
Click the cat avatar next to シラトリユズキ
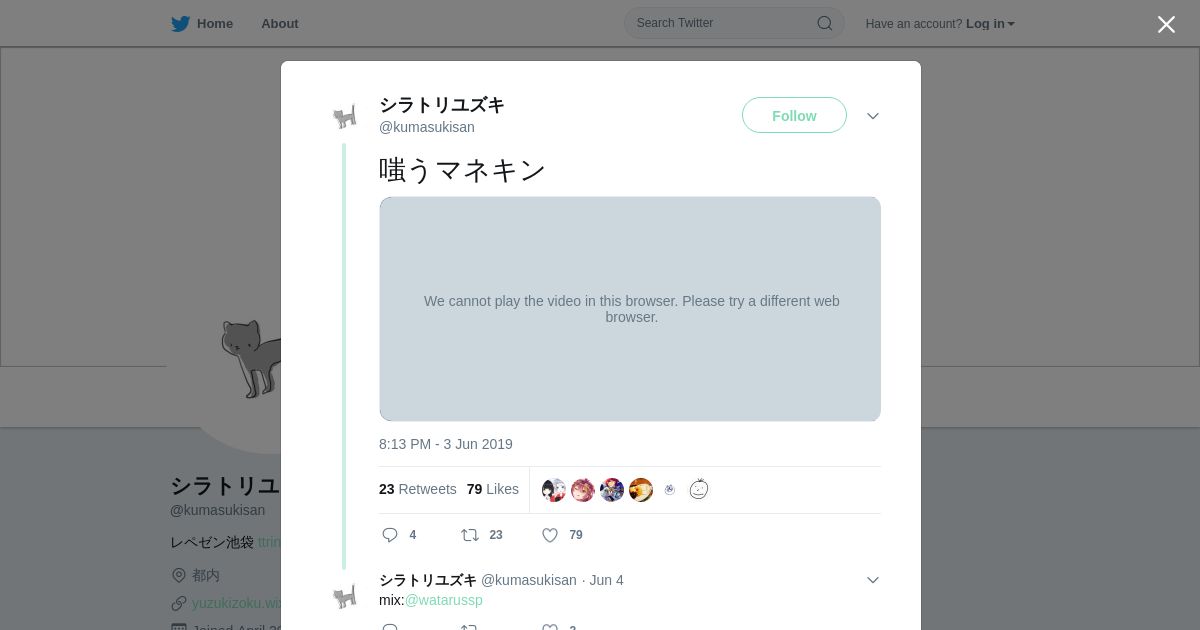tap(345, 117)
